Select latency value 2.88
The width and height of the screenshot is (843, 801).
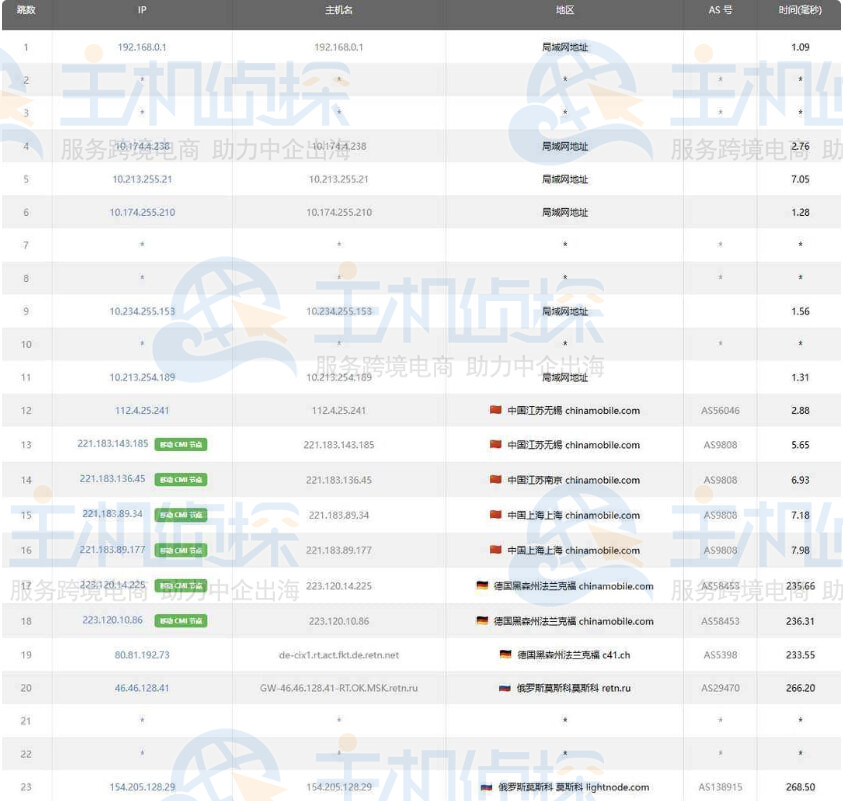point(800,410)
